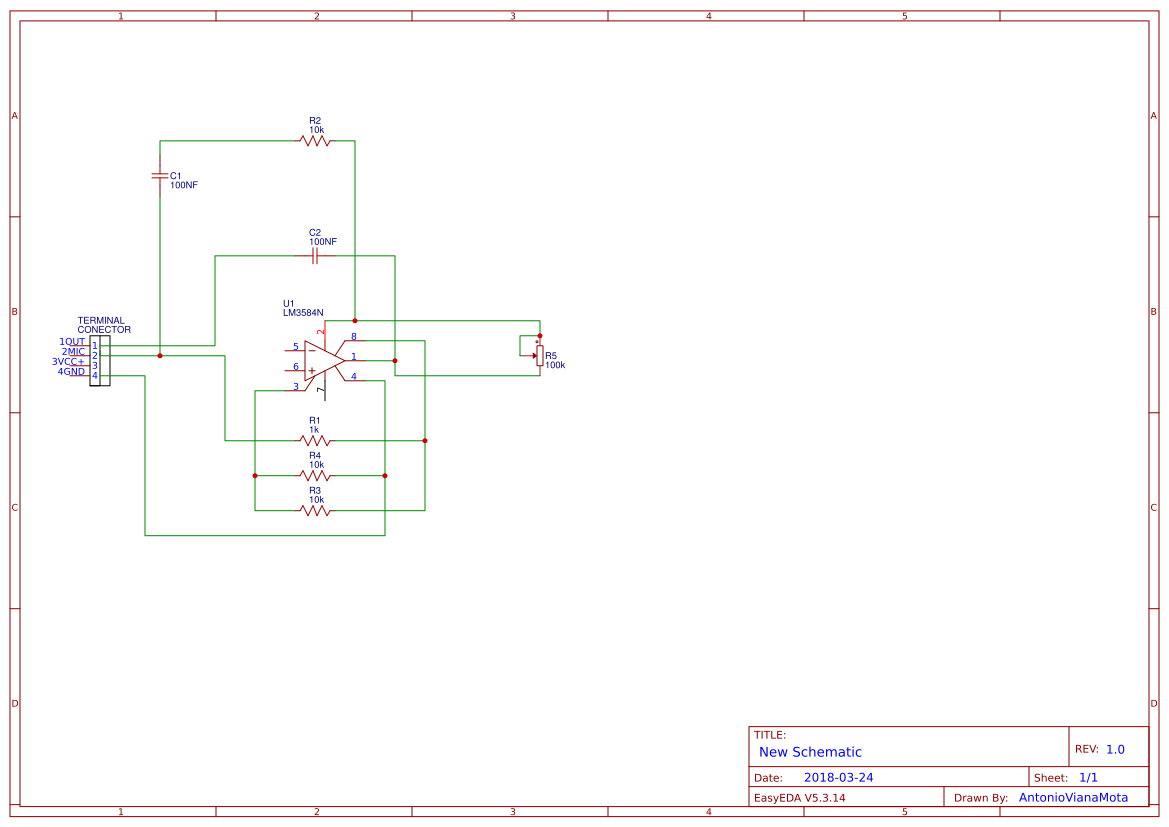The image size is (1169, 827).
Task: Select the R5 potentiometer symbol
Action: tap(538, 356)
